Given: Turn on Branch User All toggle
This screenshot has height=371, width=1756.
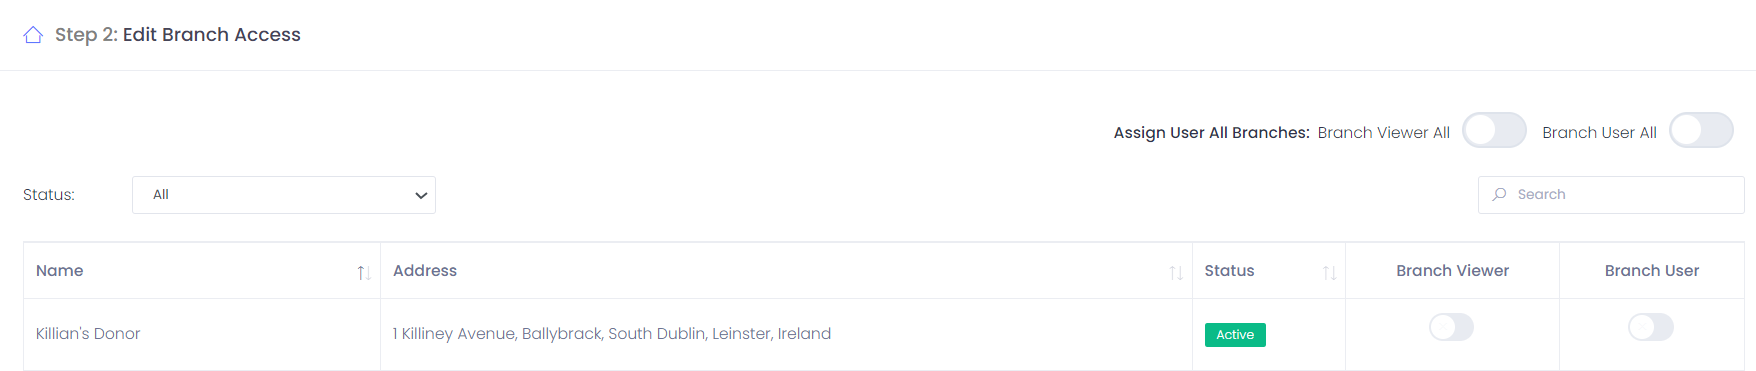Looking at the screenshot, I should click(x=1701, y=131).
